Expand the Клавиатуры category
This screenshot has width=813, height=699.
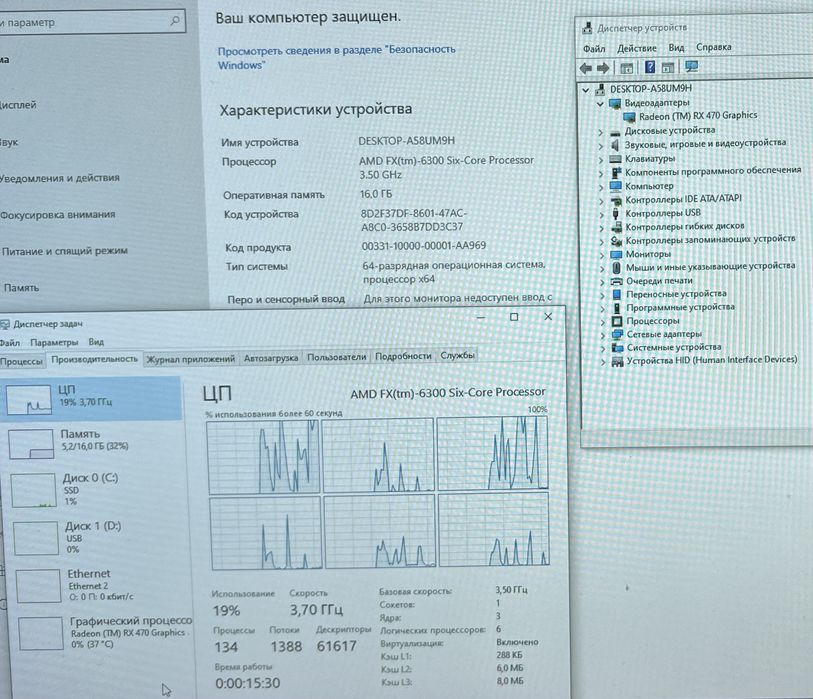pyautogui.click(x=601, y=160)
